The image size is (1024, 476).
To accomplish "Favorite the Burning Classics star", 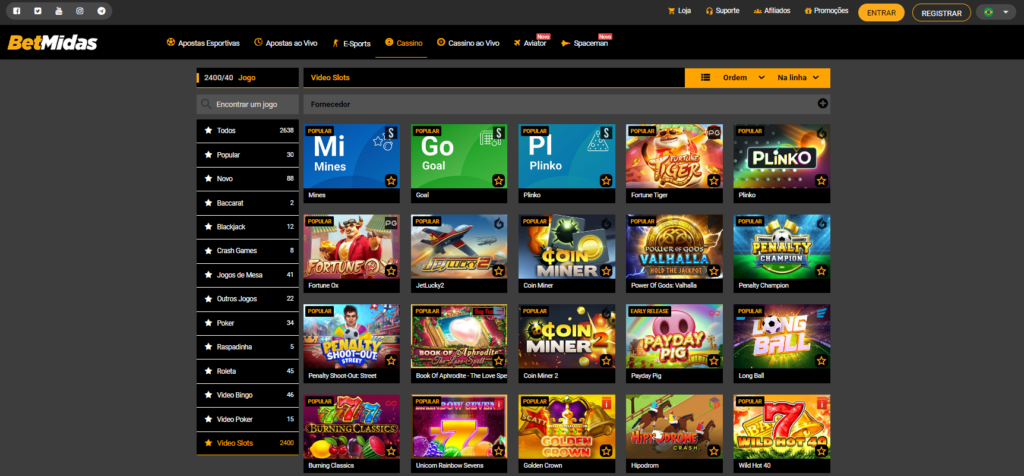I will tap(391, 451).
